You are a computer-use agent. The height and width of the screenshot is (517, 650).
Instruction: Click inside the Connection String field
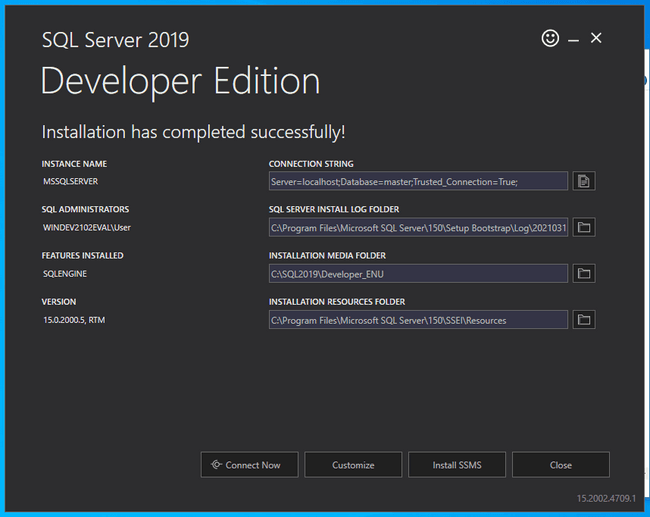point(418,182)
